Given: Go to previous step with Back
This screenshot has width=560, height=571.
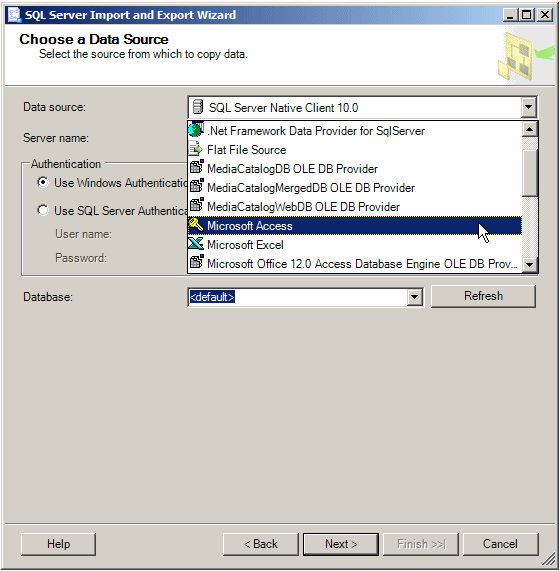Looking at the screenshot, I should click(261, 544).
